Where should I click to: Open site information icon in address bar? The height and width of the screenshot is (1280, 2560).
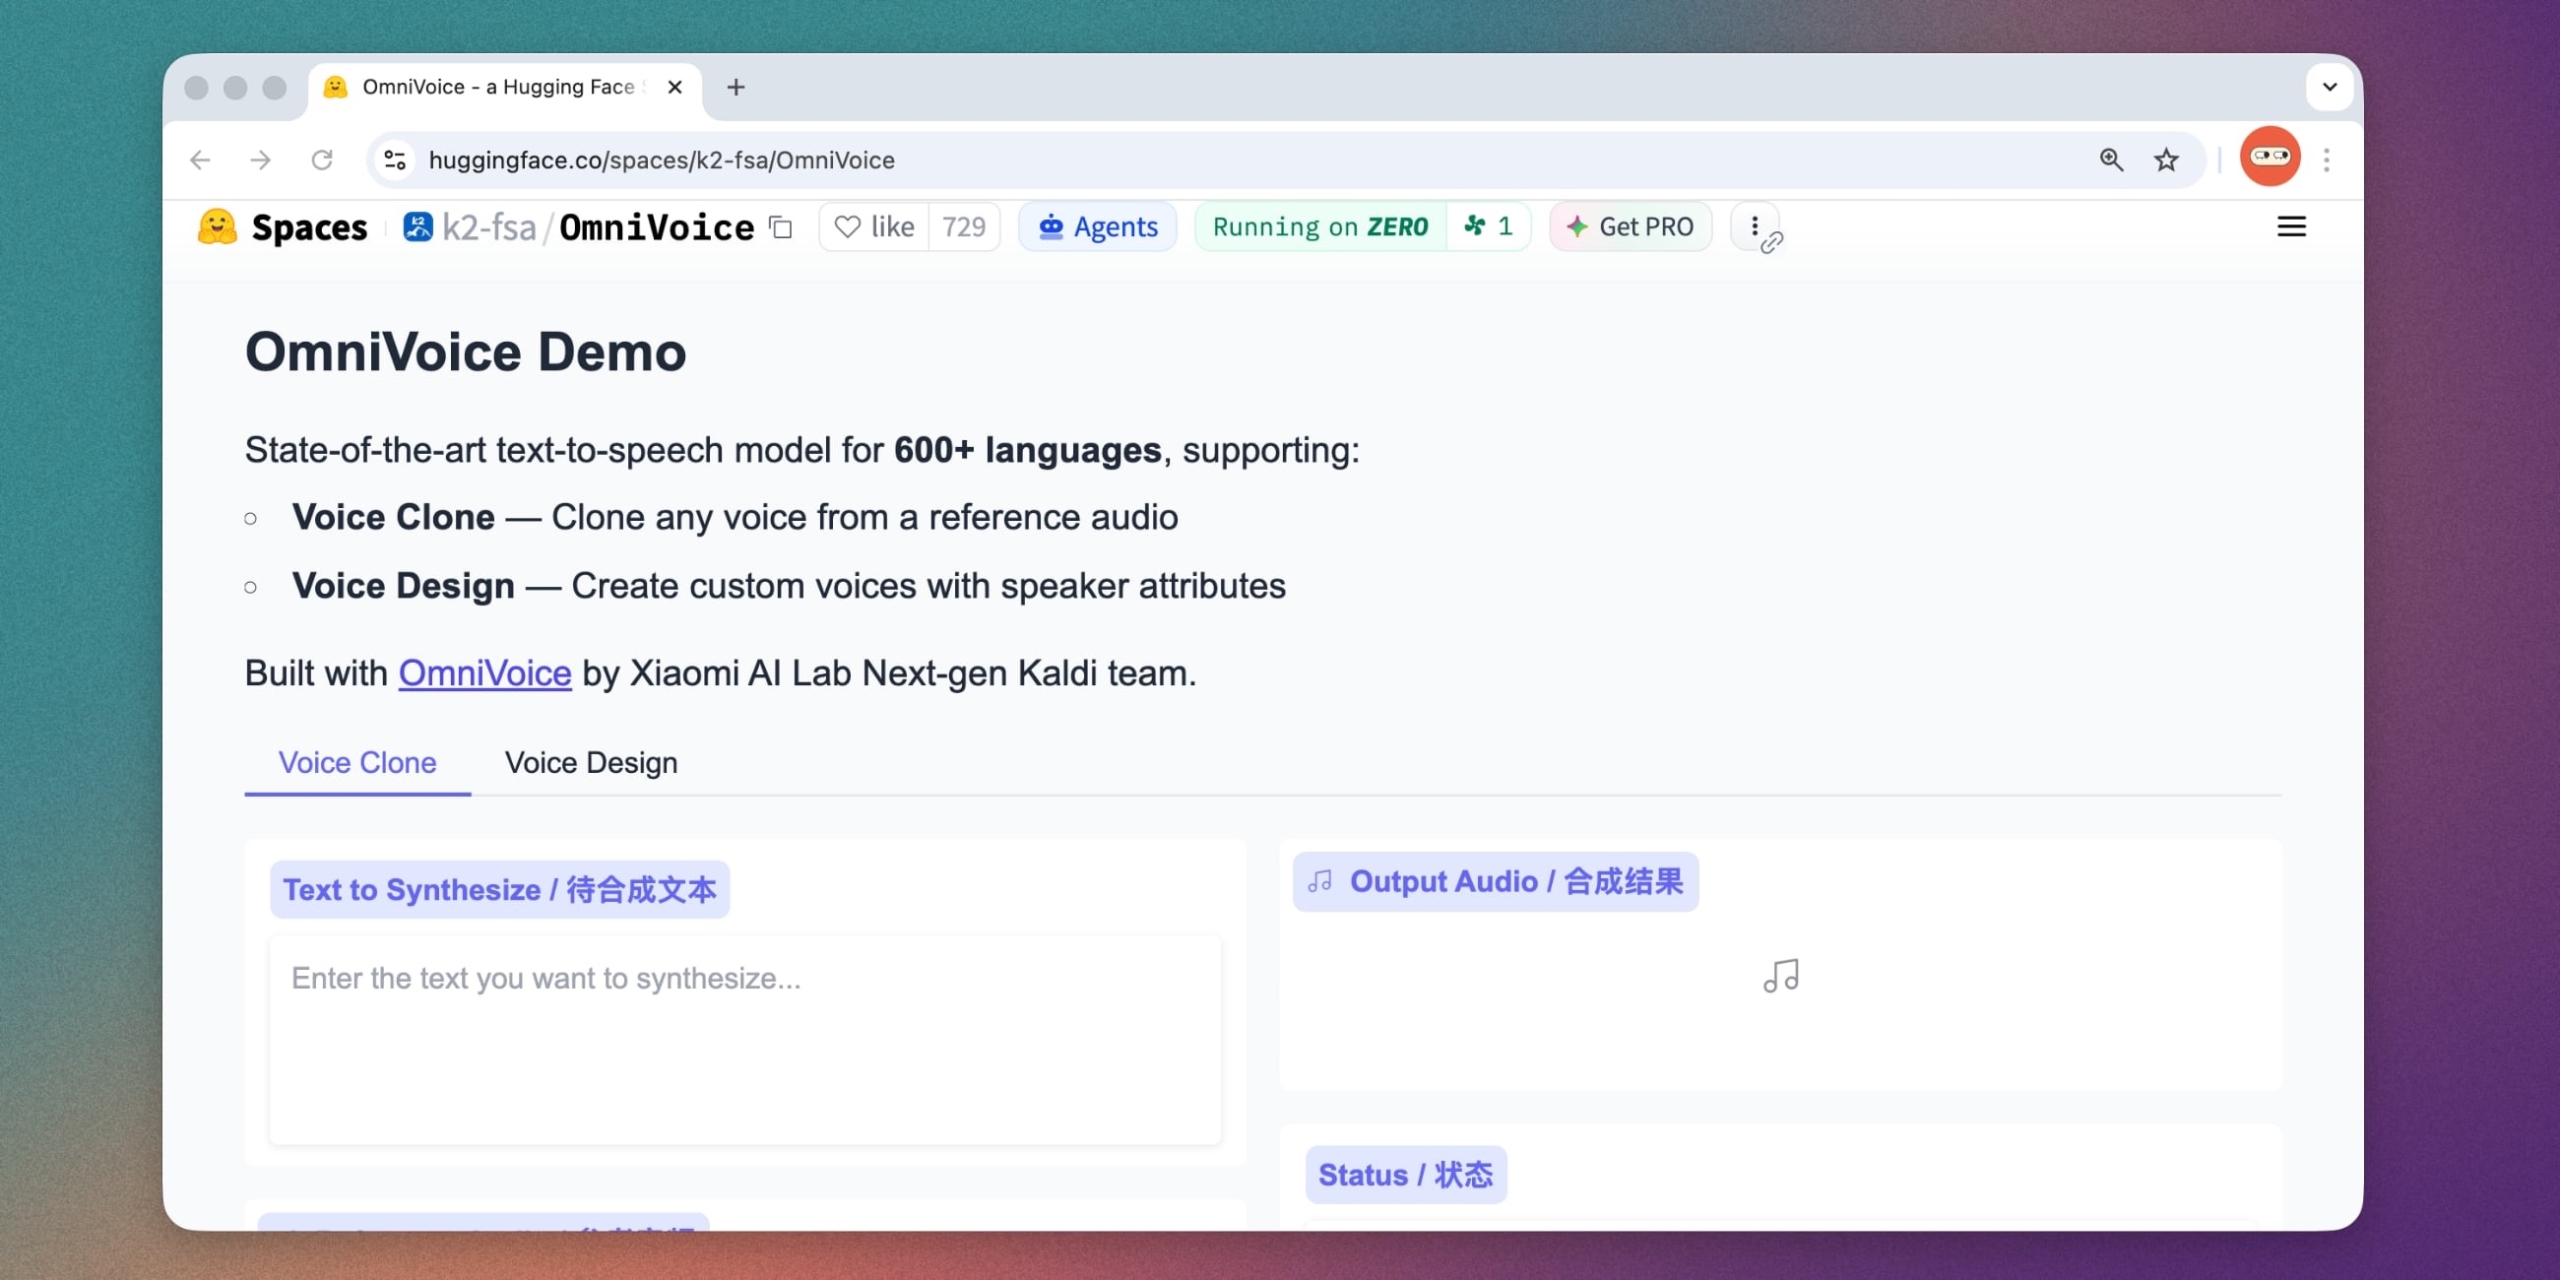coord(395,160)
